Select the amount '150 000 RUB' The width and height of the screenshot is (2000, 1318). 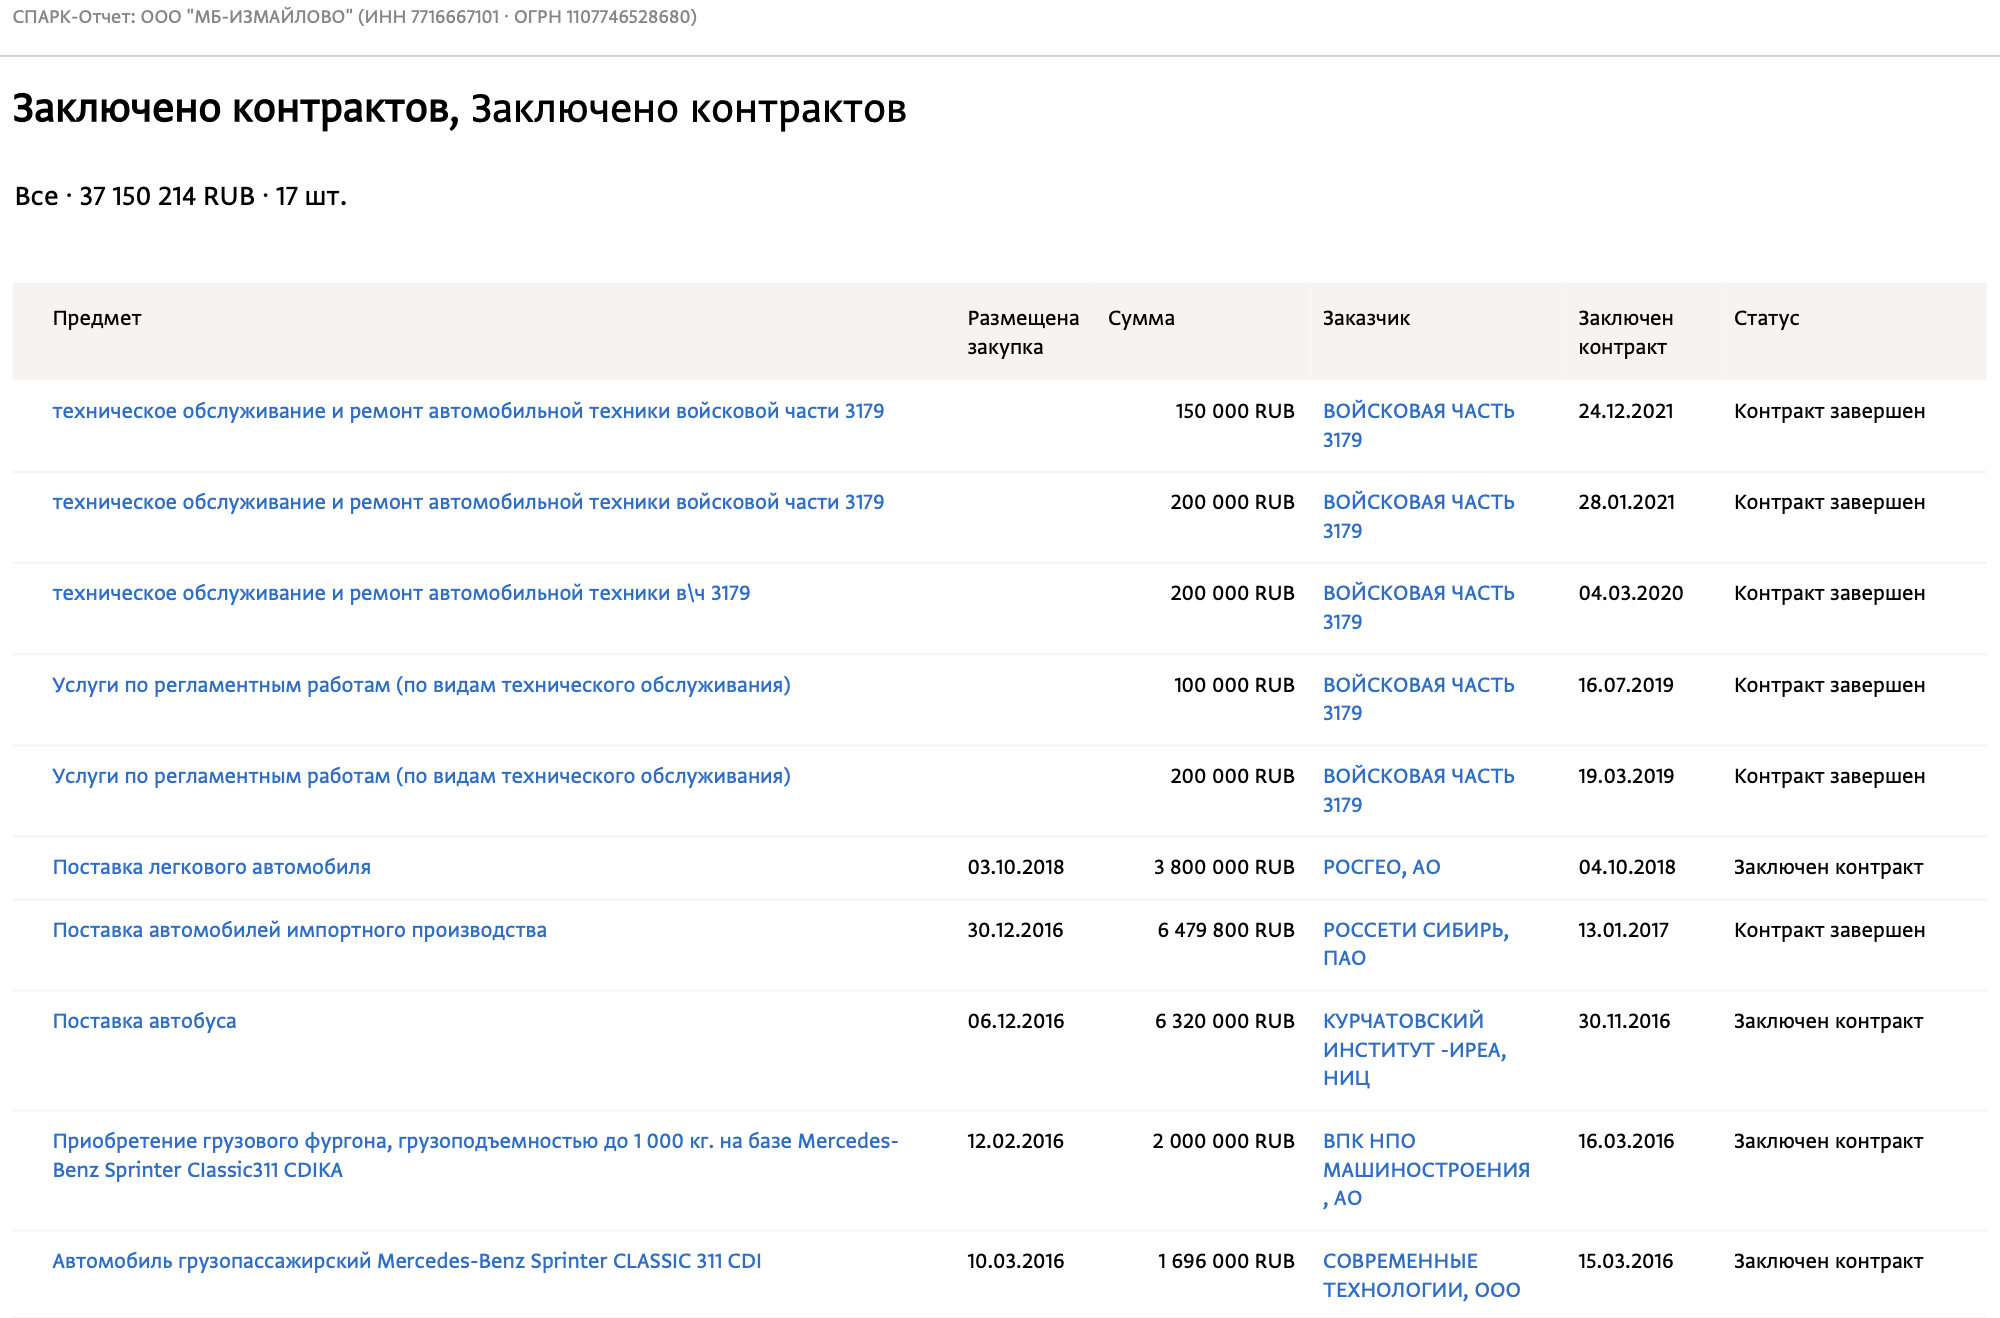(x=1235, y=411)
